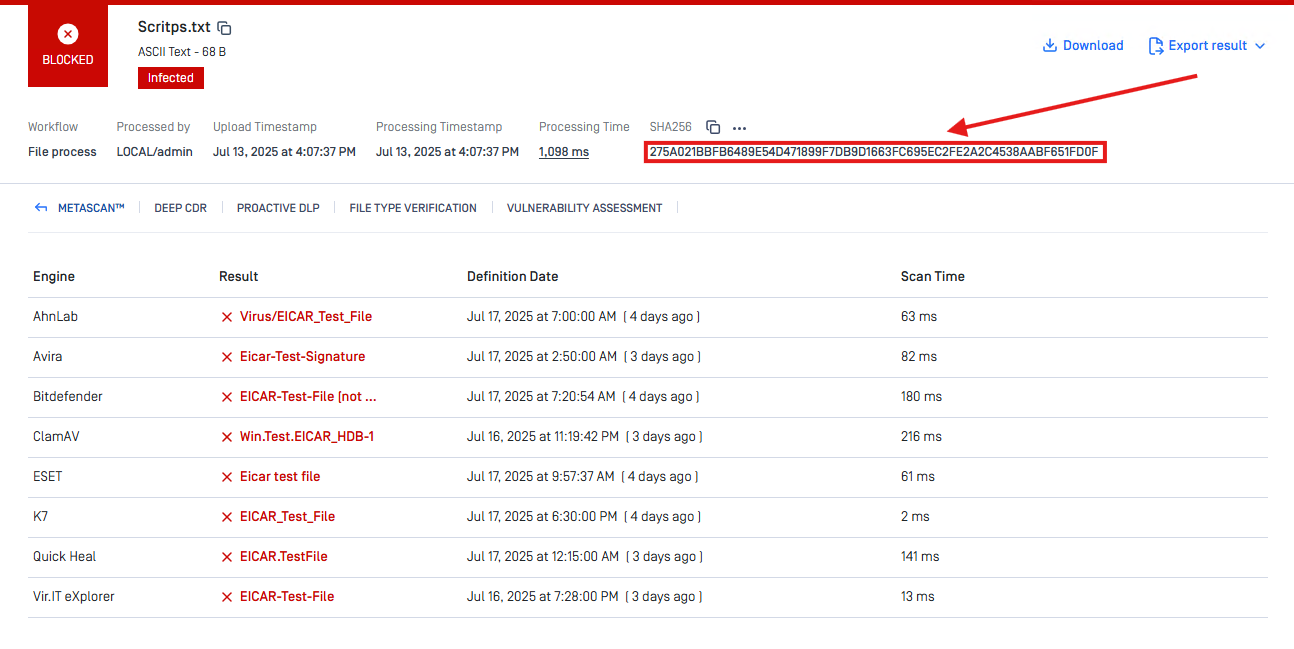Click the Download icon
The image size is (1294, 649).
tap(1050, 45)
